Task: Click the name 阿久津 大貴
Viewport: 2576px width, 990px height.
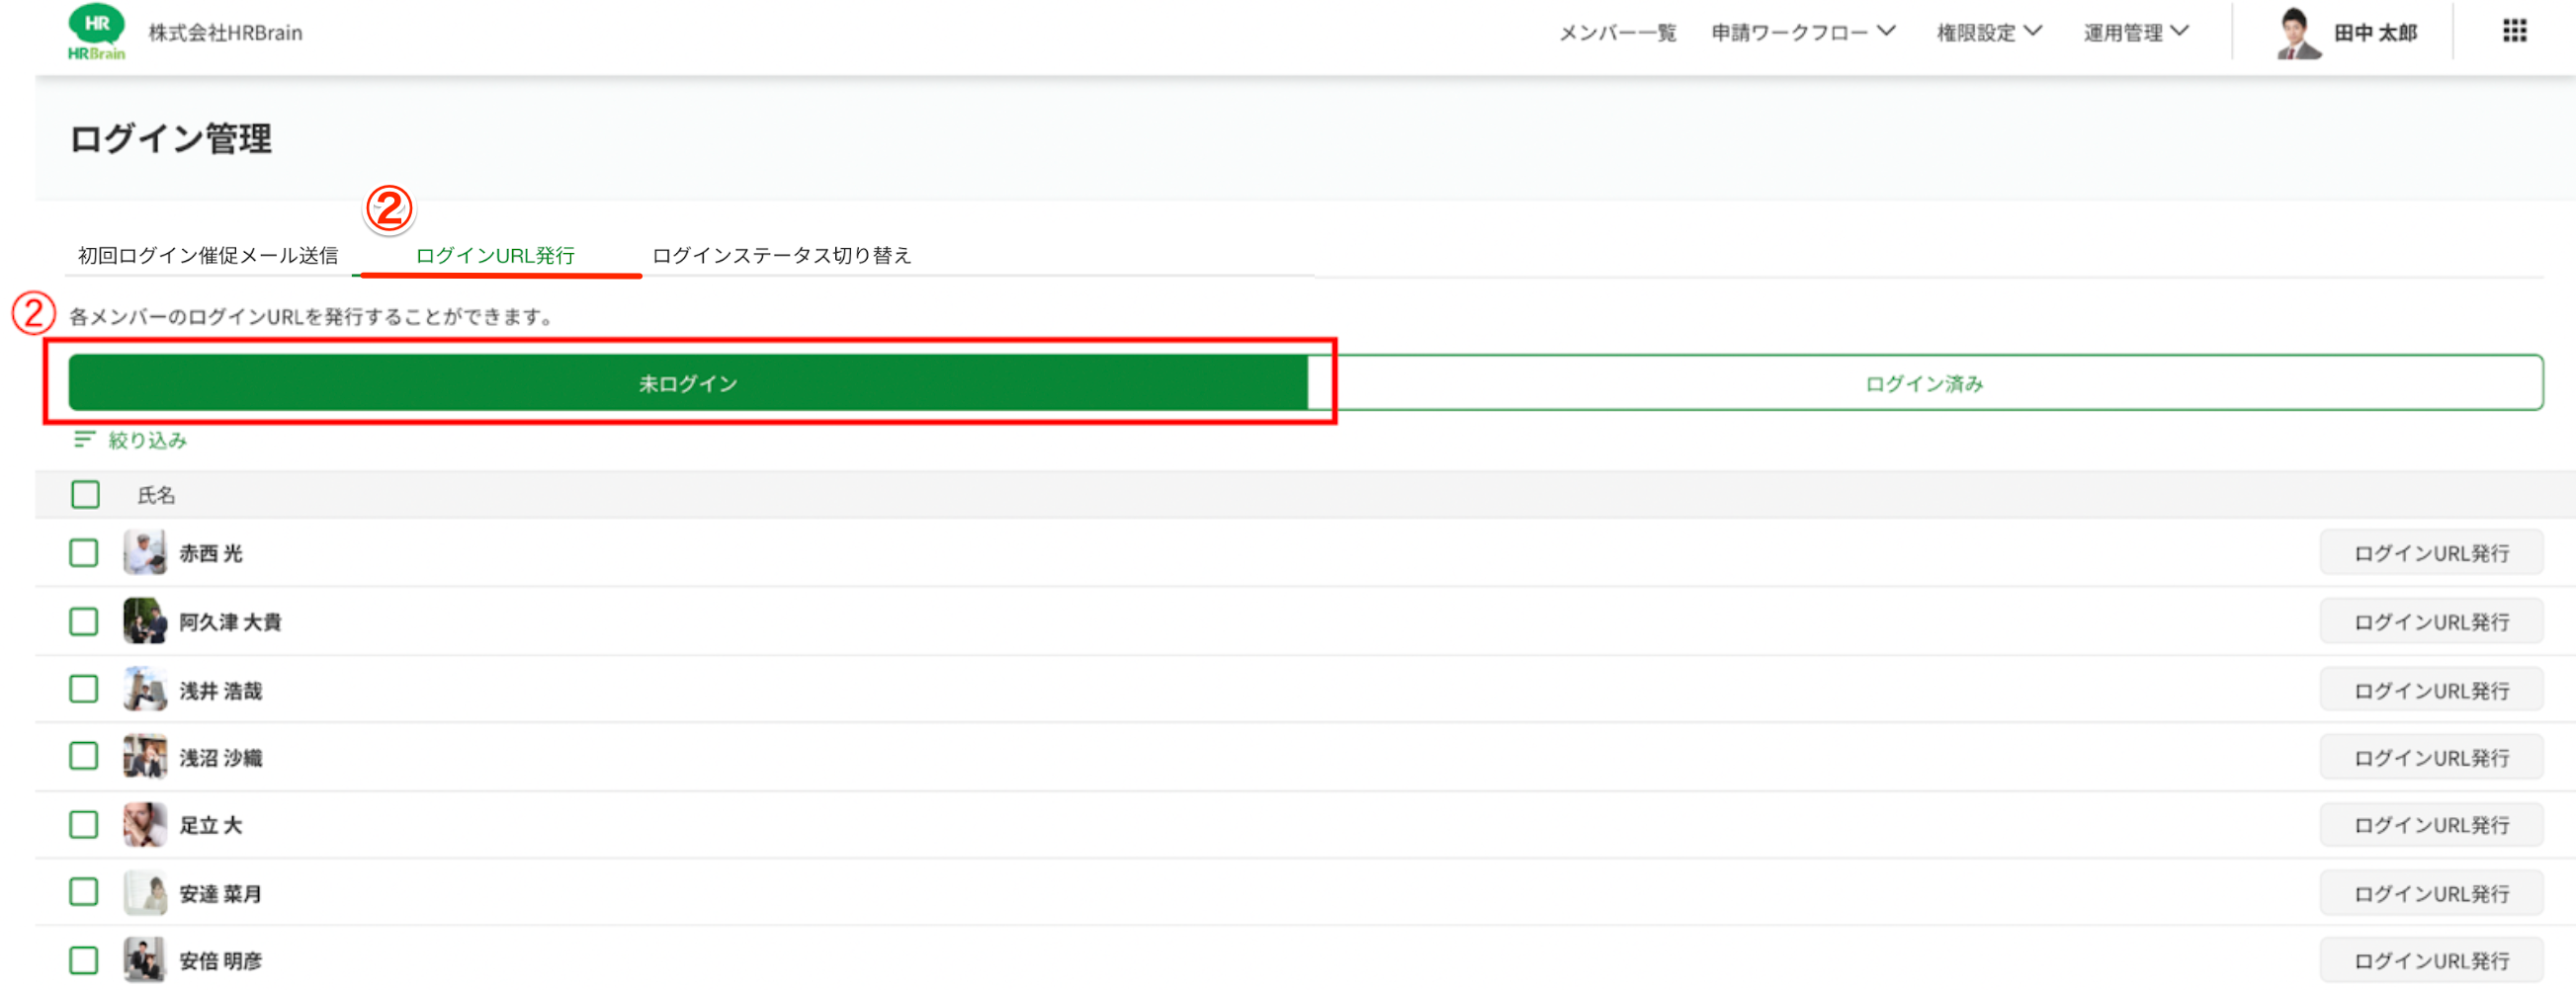Action: point(230,621)
